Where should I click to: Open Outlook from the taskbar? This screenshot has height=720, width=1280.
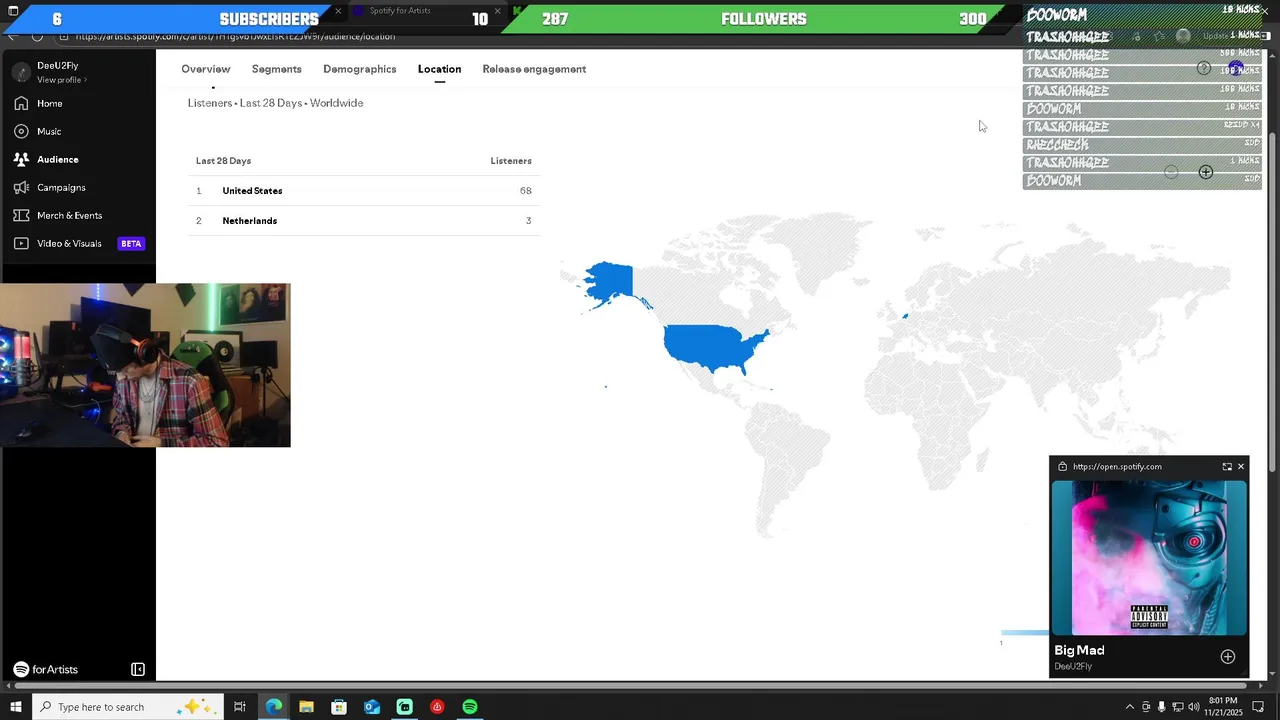coord(372,707)
